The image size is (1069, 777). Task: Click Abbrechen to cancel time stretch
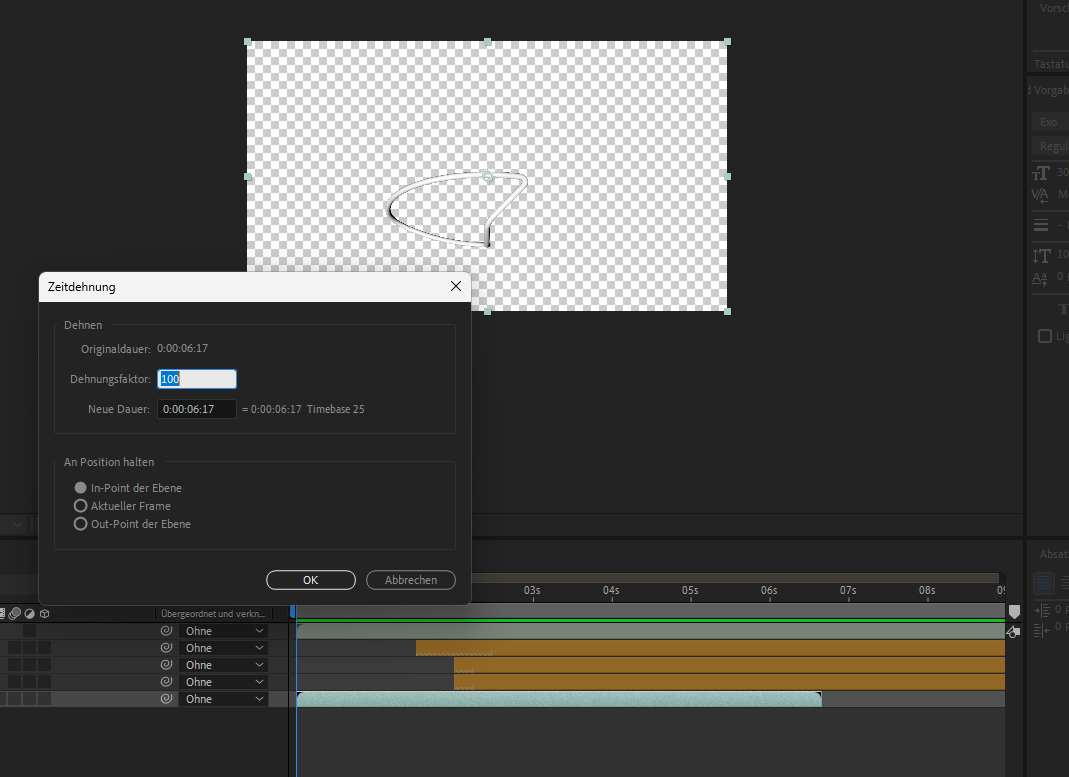coord(411,580)
